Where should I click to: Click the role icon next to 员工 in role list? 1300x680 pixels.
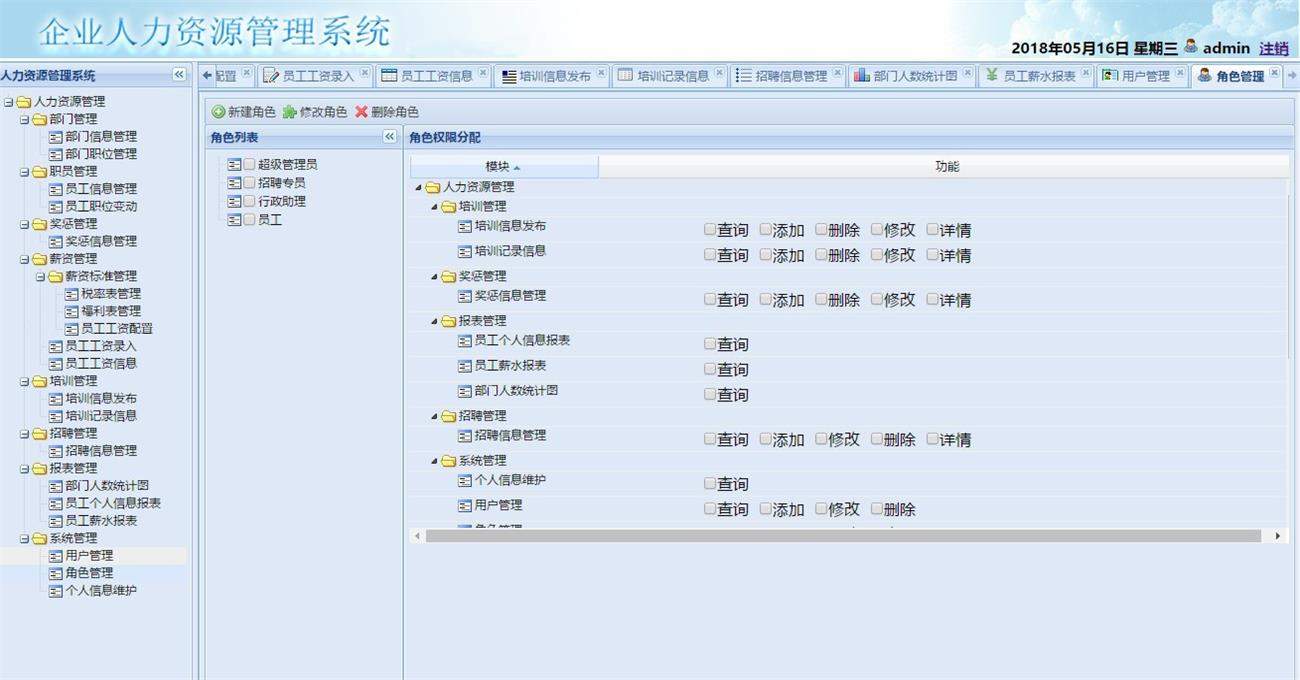(234, 220)
